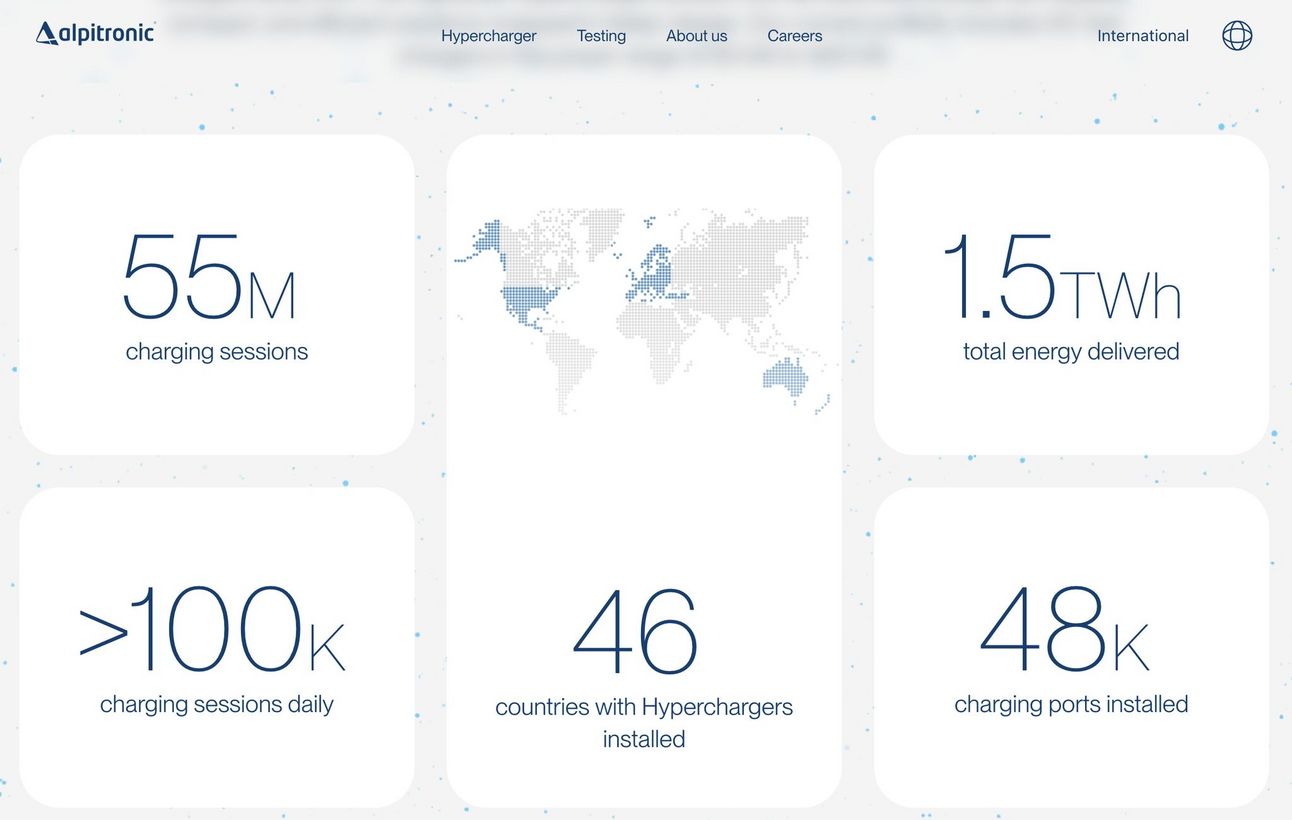Click the 1.5TWh statistic
Image resolution: width=1292 pixels, height=820 pixels.
pyautogui.click(x=1062, y=277)
